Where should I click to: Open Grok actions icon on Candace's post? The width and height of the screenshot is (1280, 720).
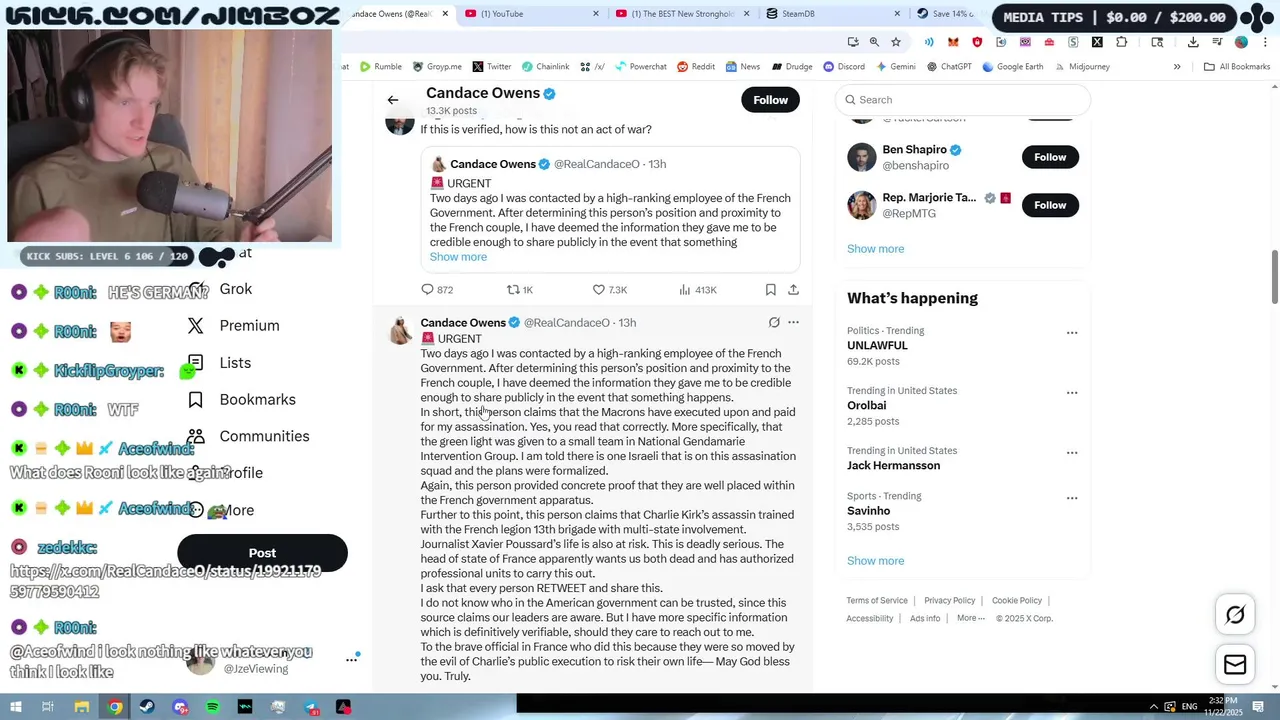click(x=774, y=323)
